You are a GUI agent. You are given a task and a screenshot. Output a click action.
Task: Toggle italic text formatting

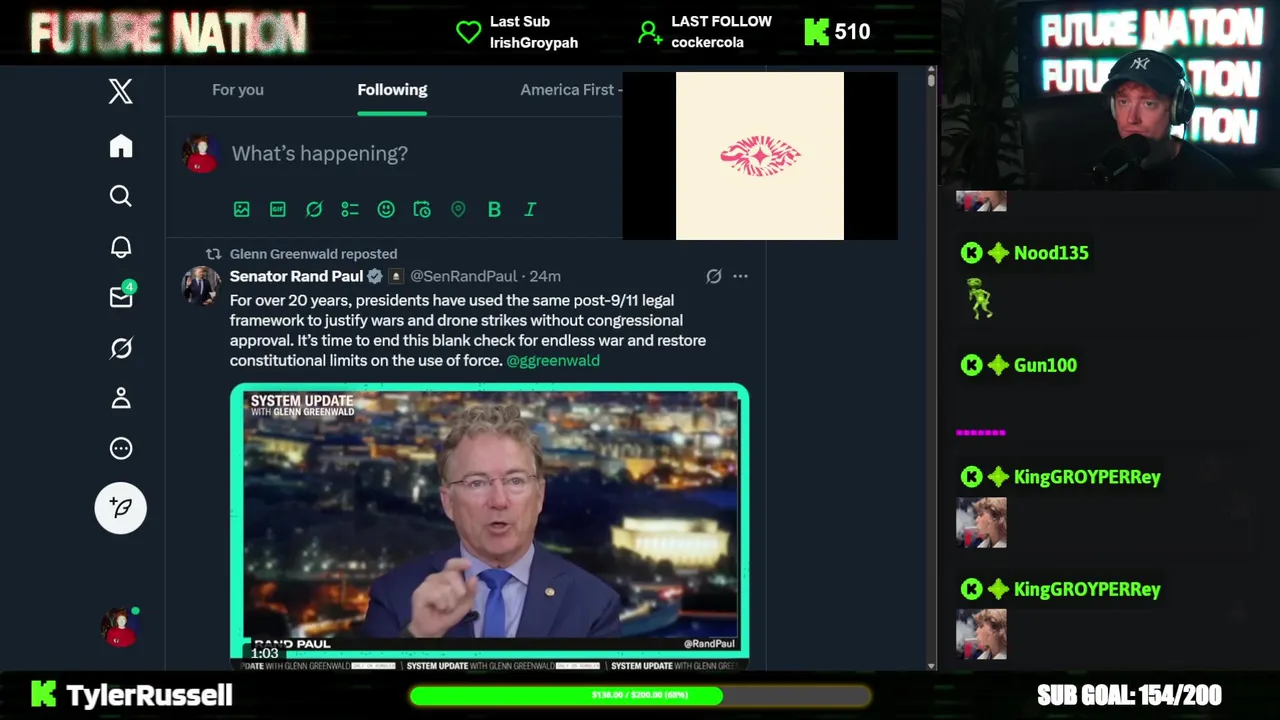click(x=530, y=209)
